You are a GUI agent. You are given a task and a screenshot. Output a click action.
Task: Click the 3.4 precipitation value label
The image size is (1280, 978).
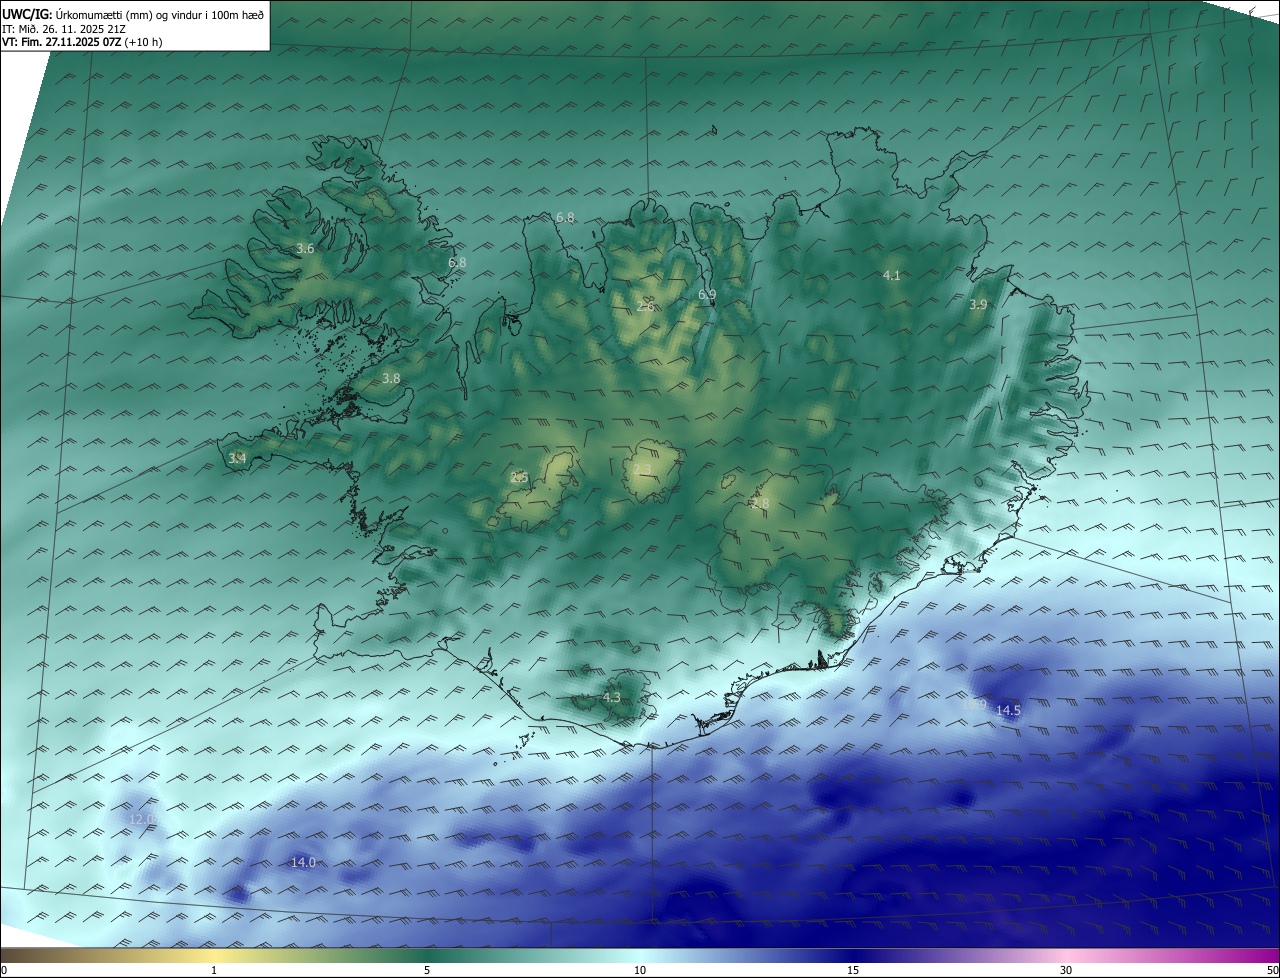[237, 458]
